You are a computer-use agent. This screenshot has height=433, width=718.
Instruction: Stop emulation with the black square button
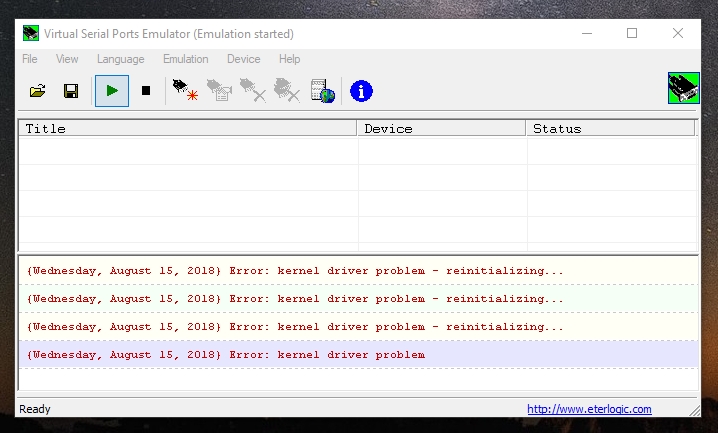pos(146,91)
